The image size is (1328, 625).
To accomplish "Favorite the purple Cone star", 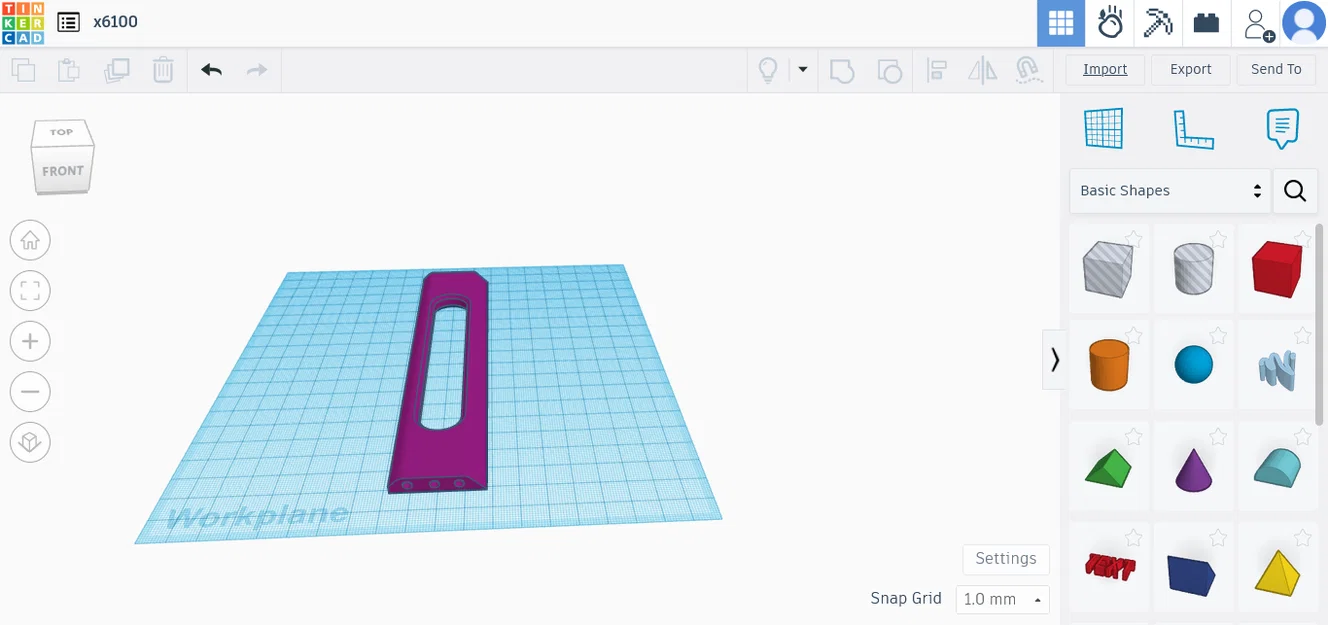I will (x=1218, y=436).
